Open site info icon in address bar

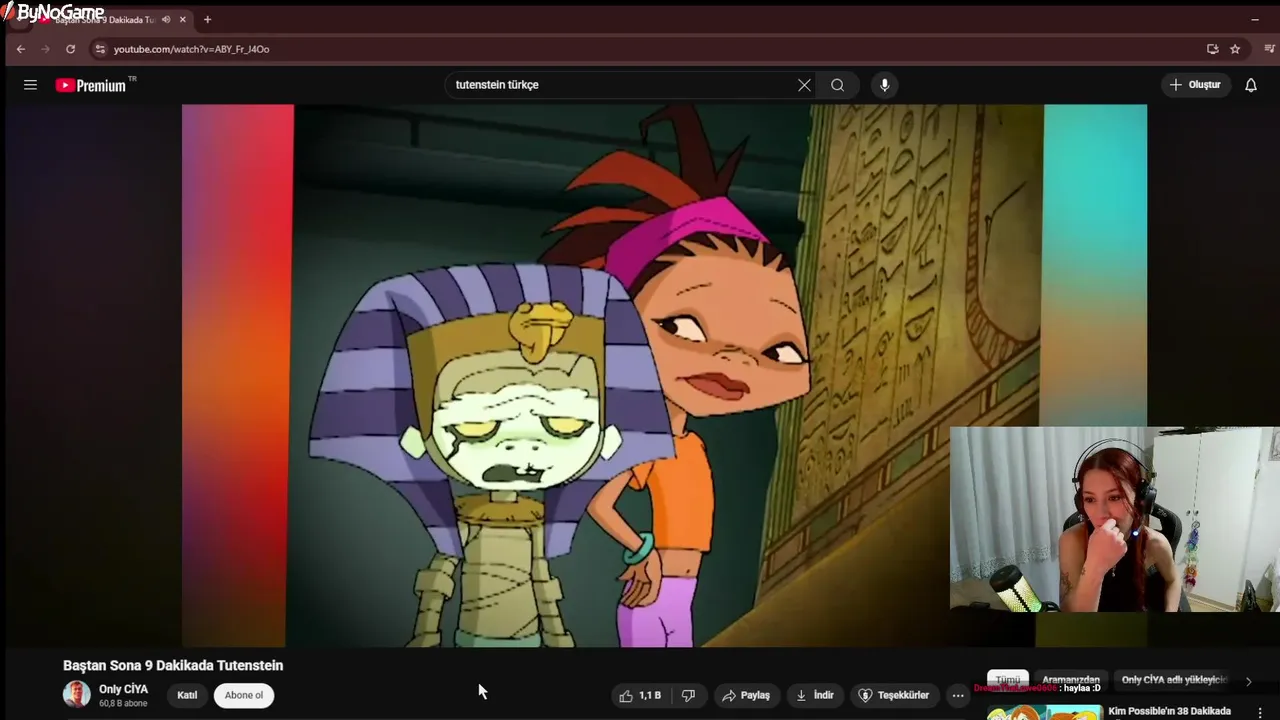(x=99, y=49)
